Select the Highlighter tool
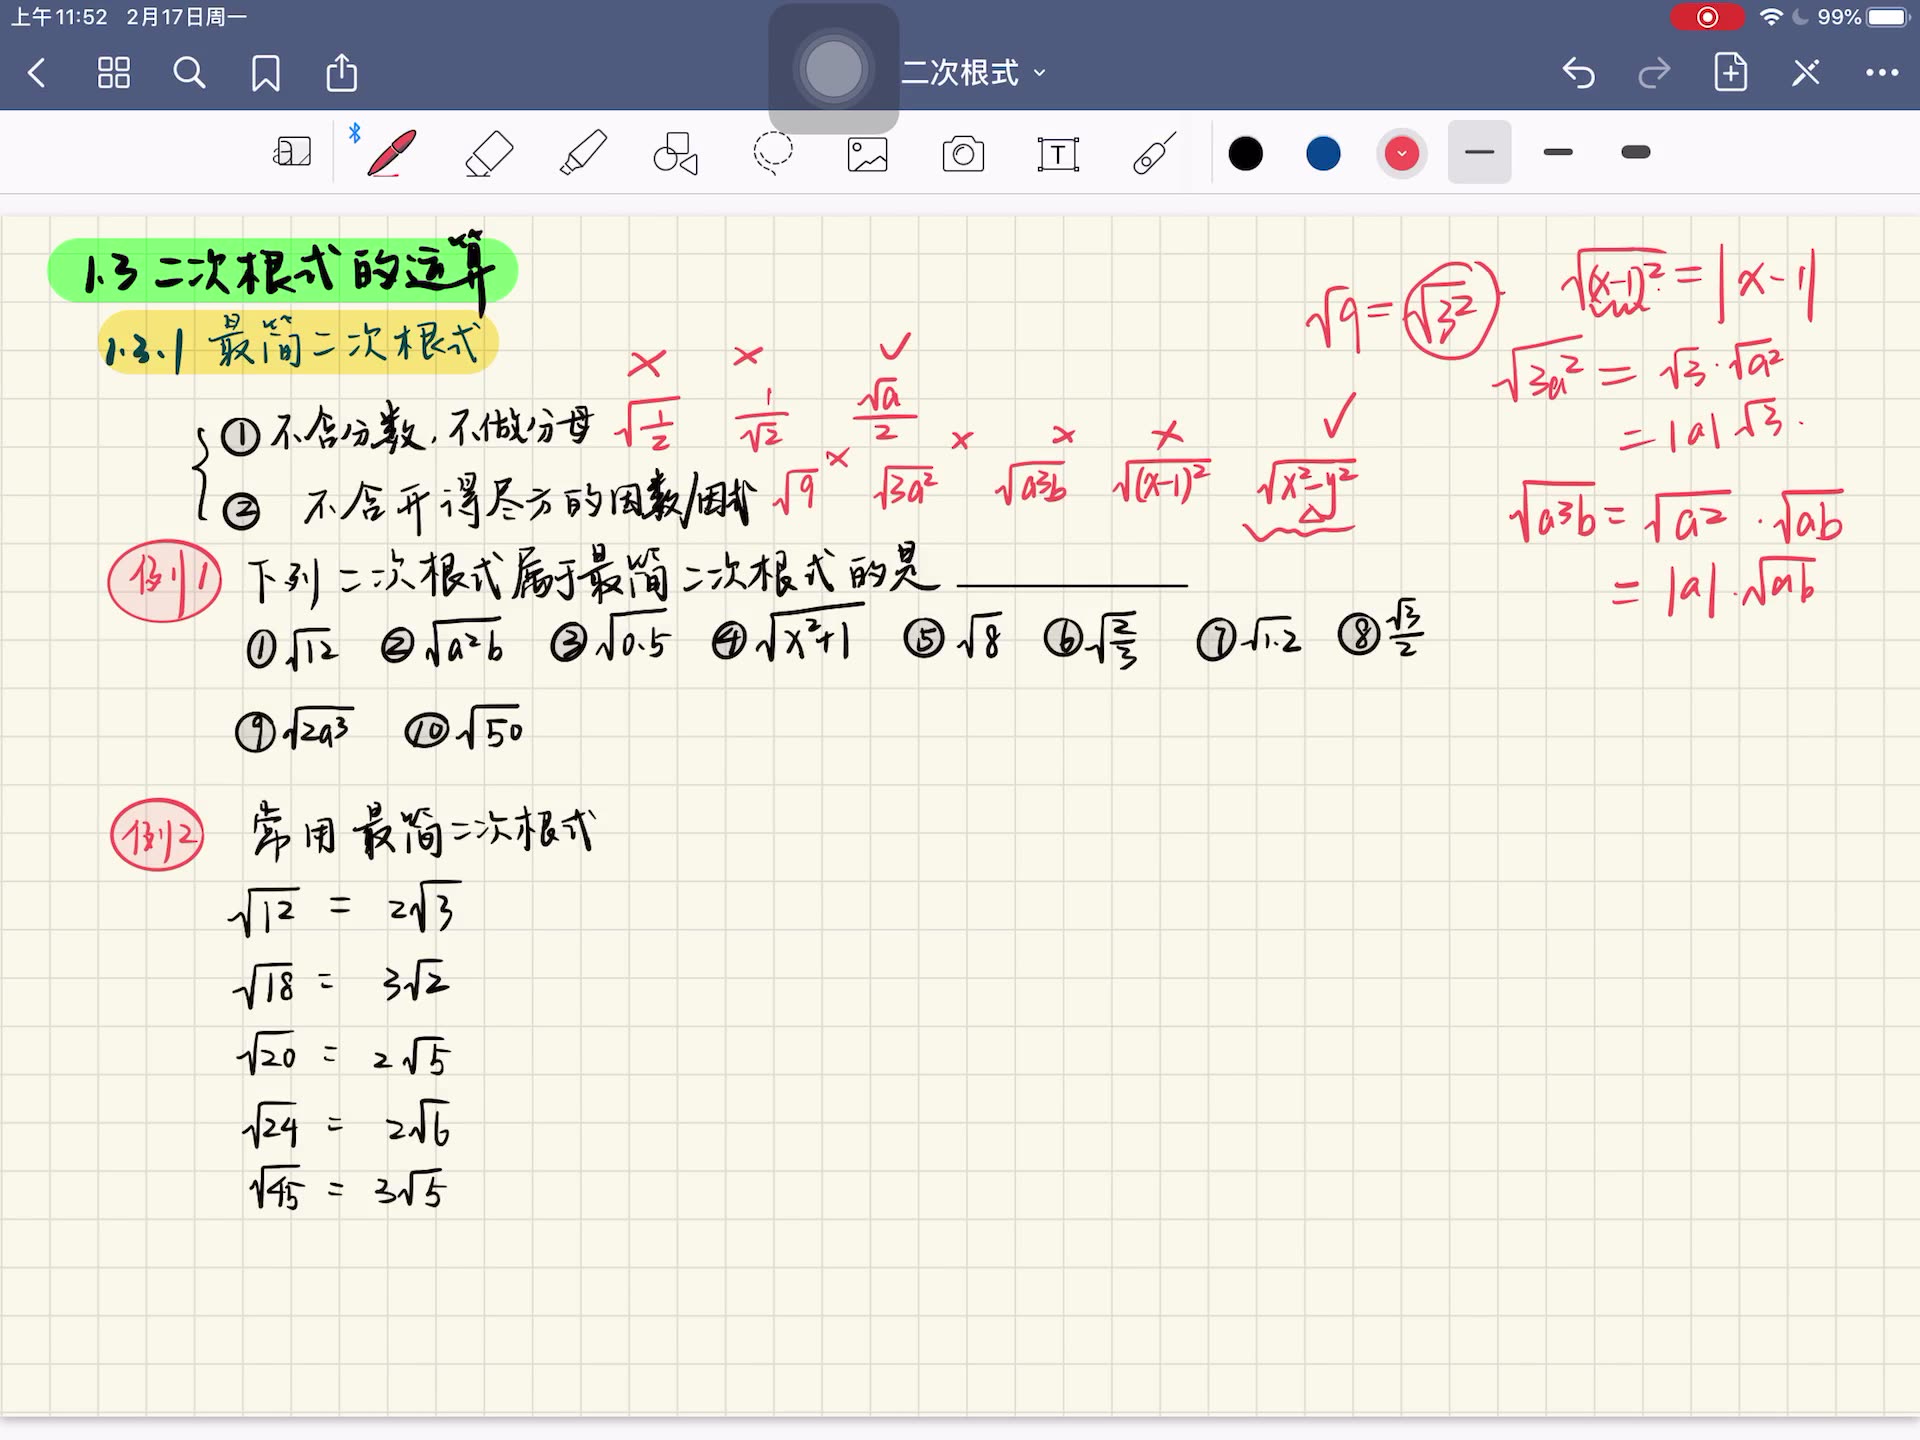 tap(583, 153)
